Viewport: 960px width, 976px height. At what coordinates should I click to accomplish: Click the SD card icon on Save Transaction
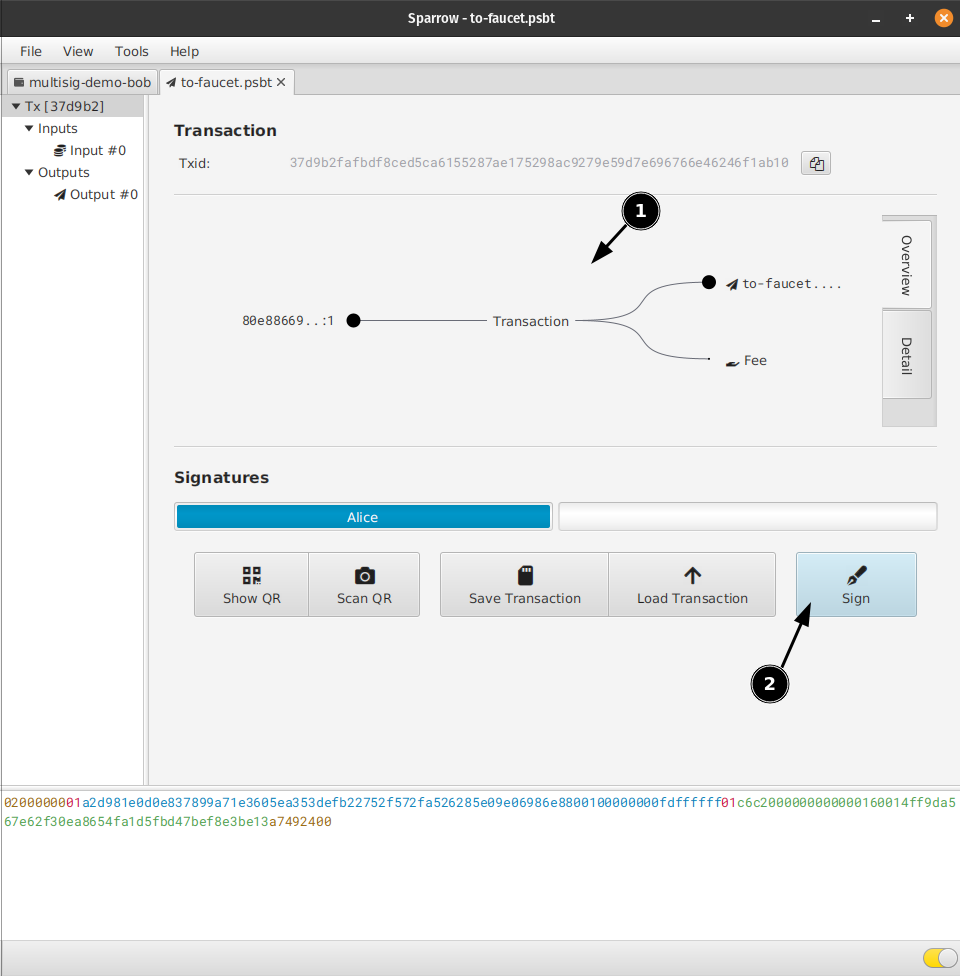point(525,575)
